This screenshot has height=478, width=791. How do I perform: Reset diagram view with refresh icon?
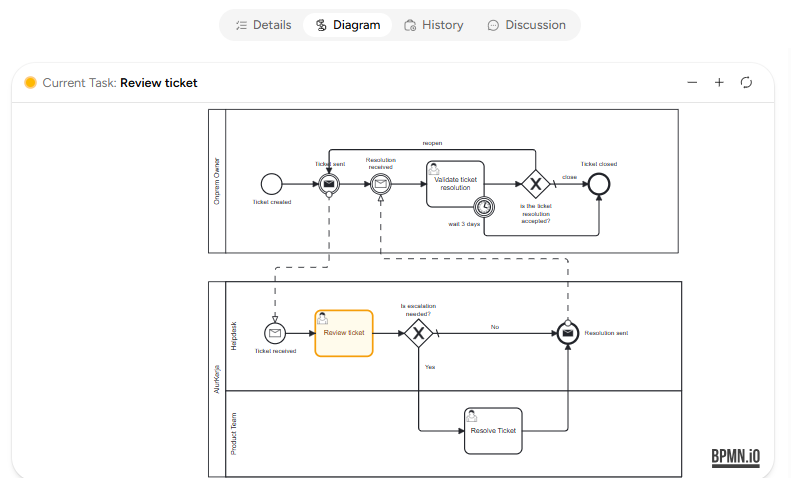[x=747, y=83]
